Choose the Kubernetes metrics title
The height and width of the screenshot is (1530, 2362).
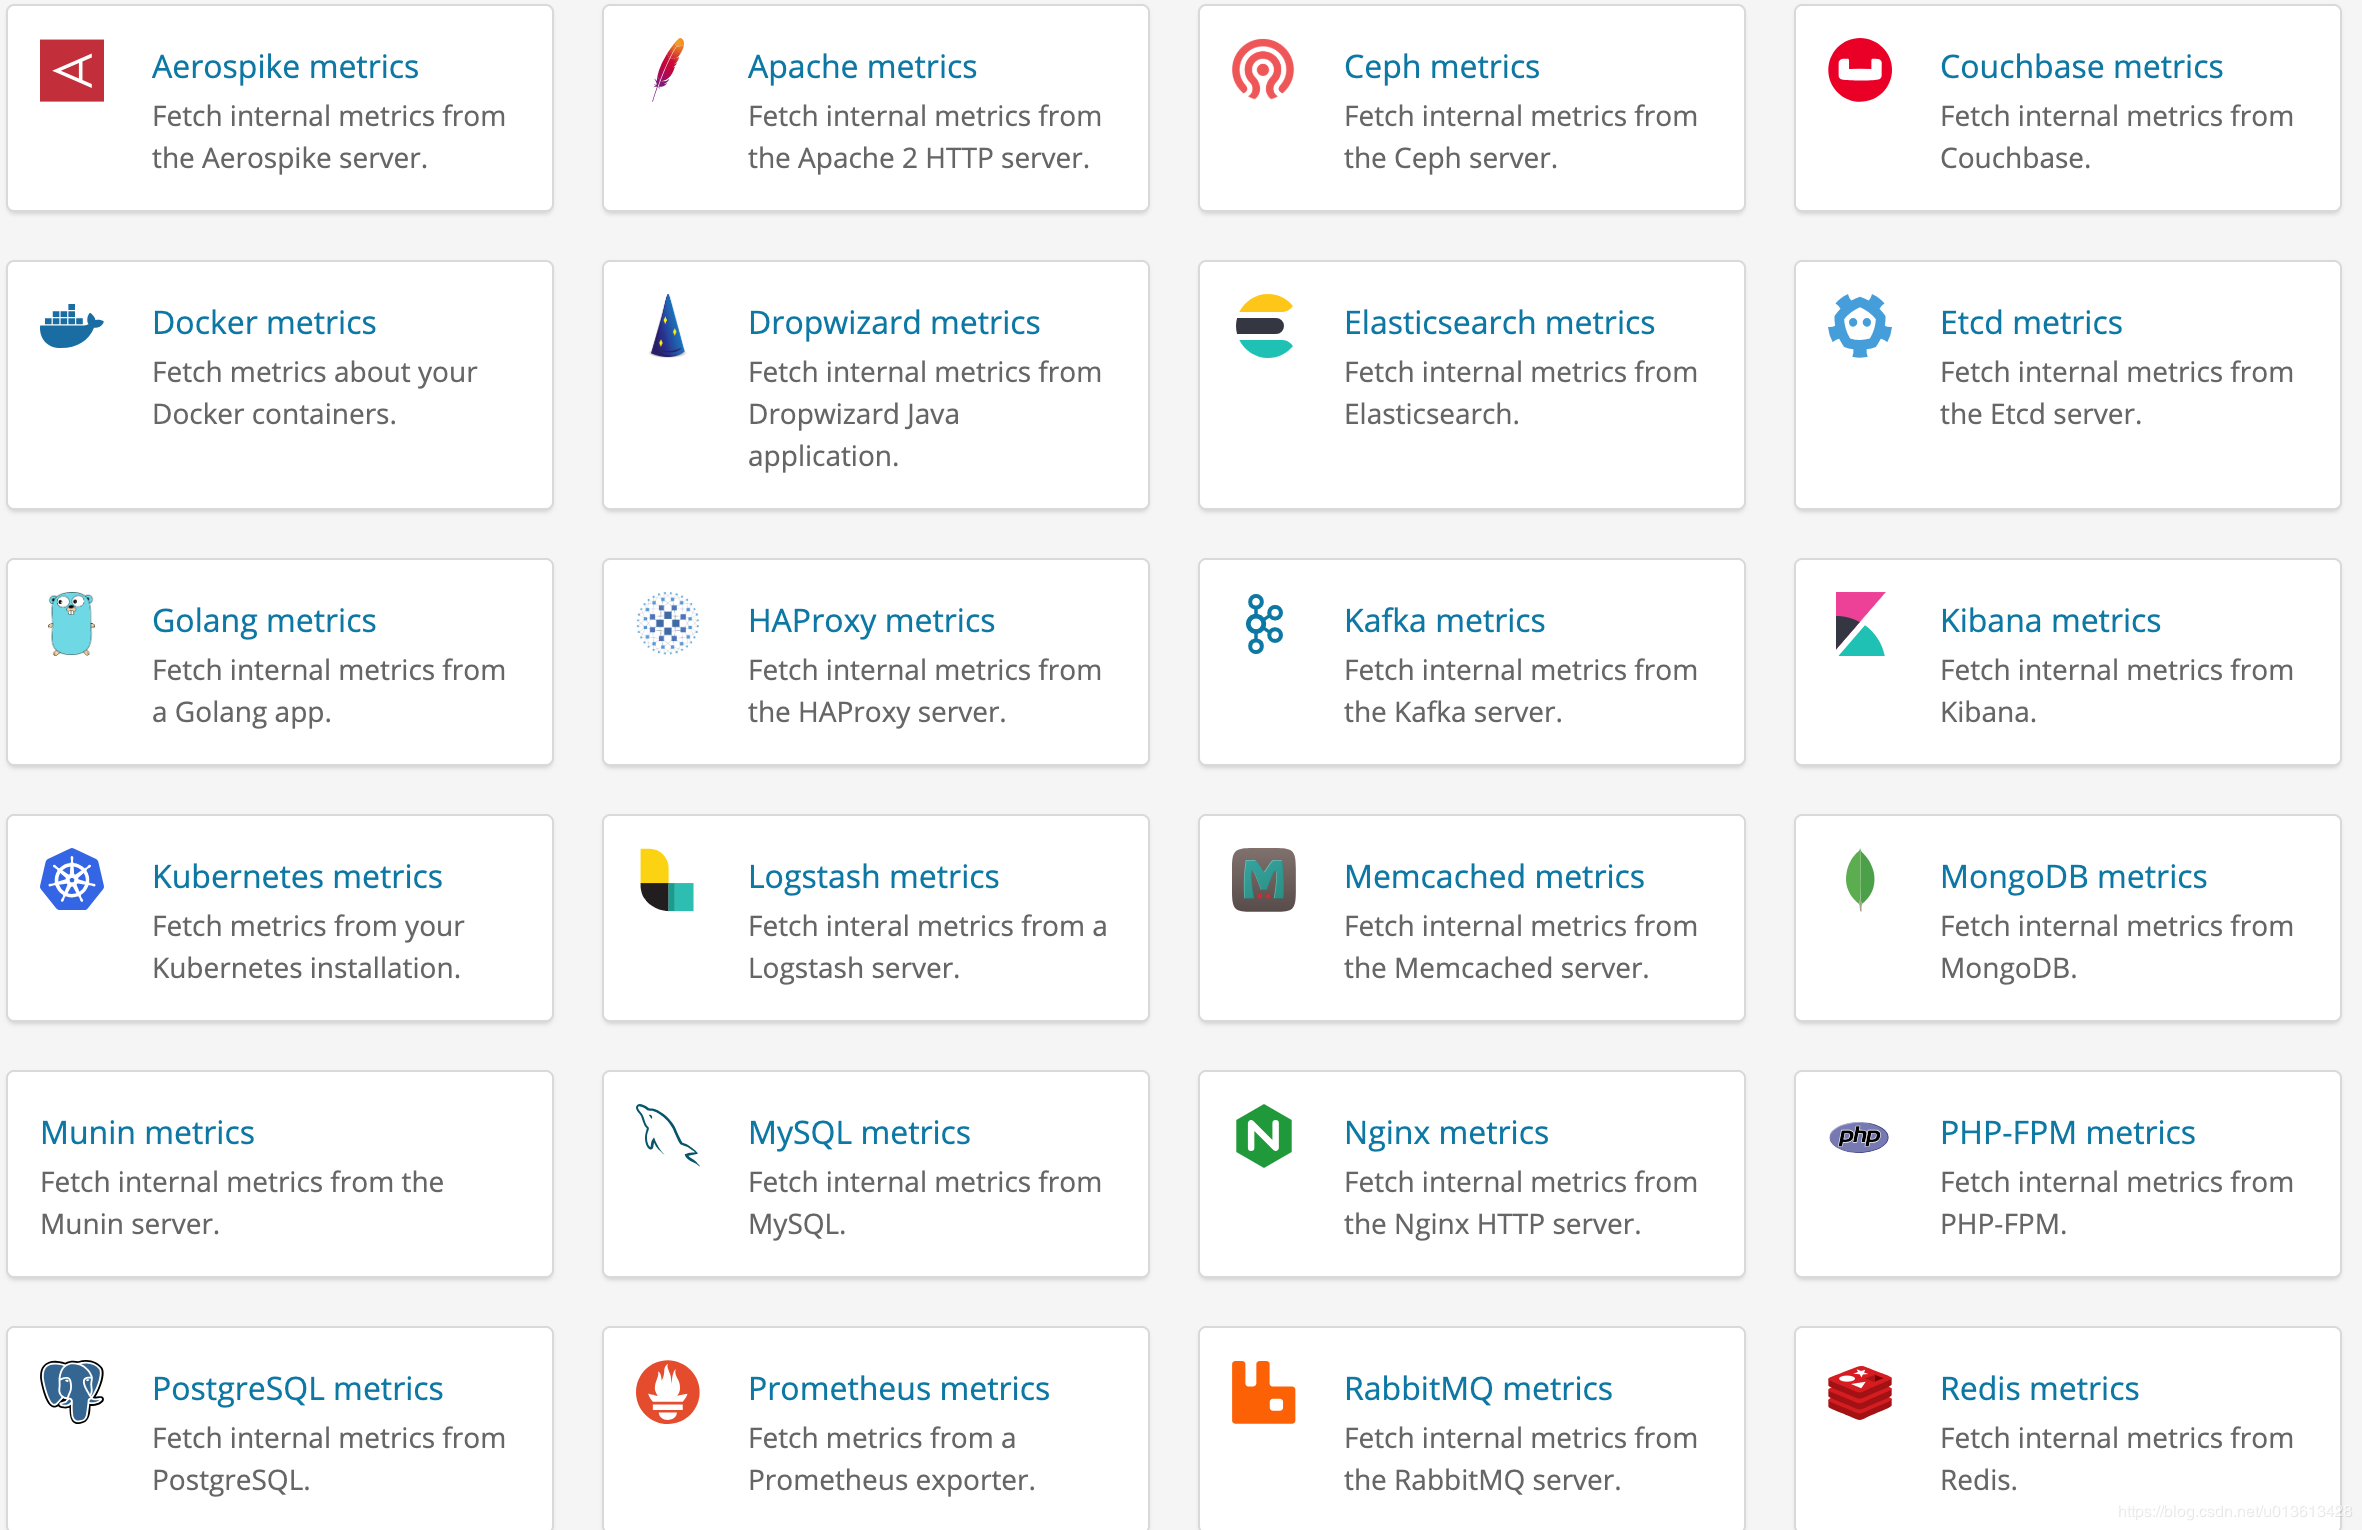click(x=297, y=876)
